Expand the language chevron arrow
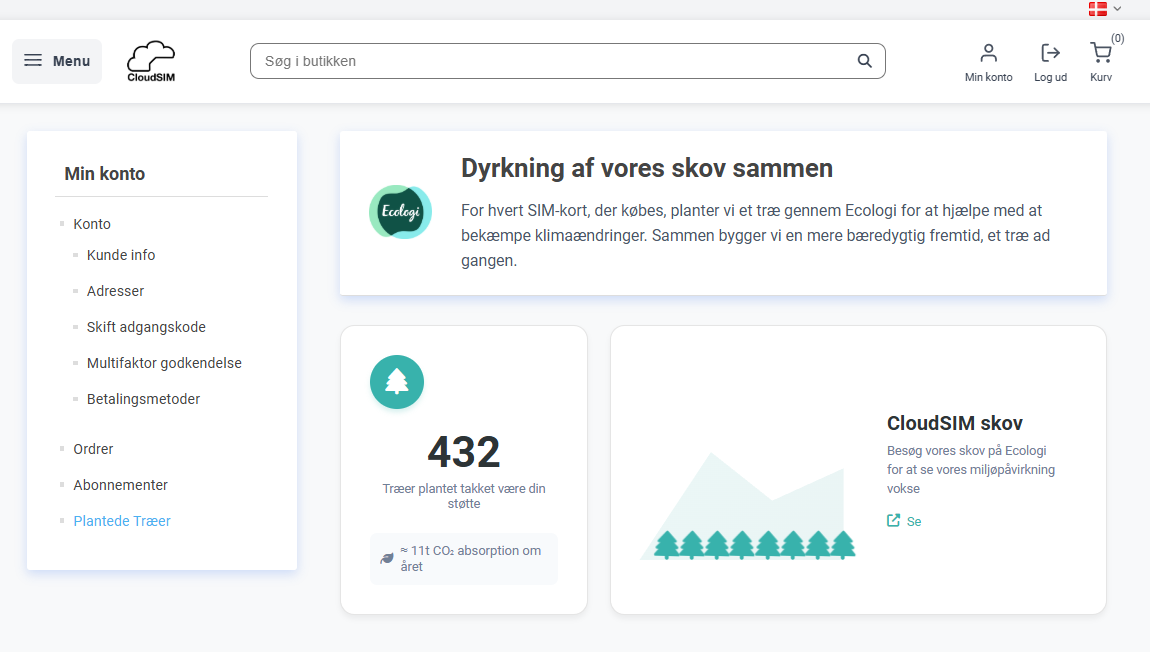Screen dimensions: 1150x652 tap(1117, 9)
